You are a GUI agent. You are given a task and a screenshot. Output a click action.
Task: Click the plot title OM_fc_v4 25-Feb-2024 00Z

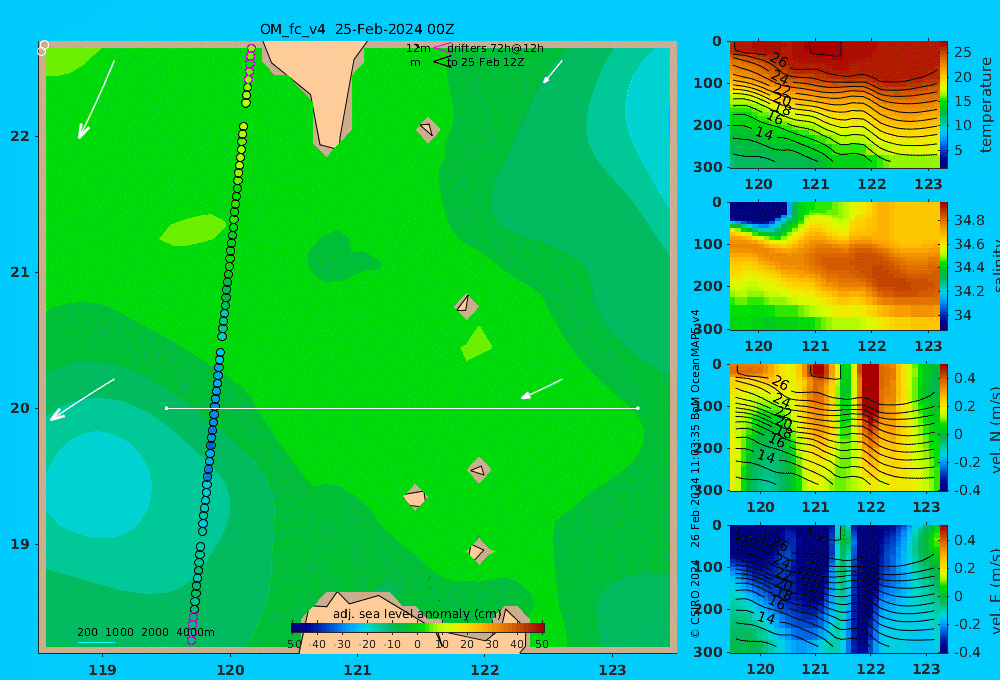pyautogui.click(x=357, y=29)
